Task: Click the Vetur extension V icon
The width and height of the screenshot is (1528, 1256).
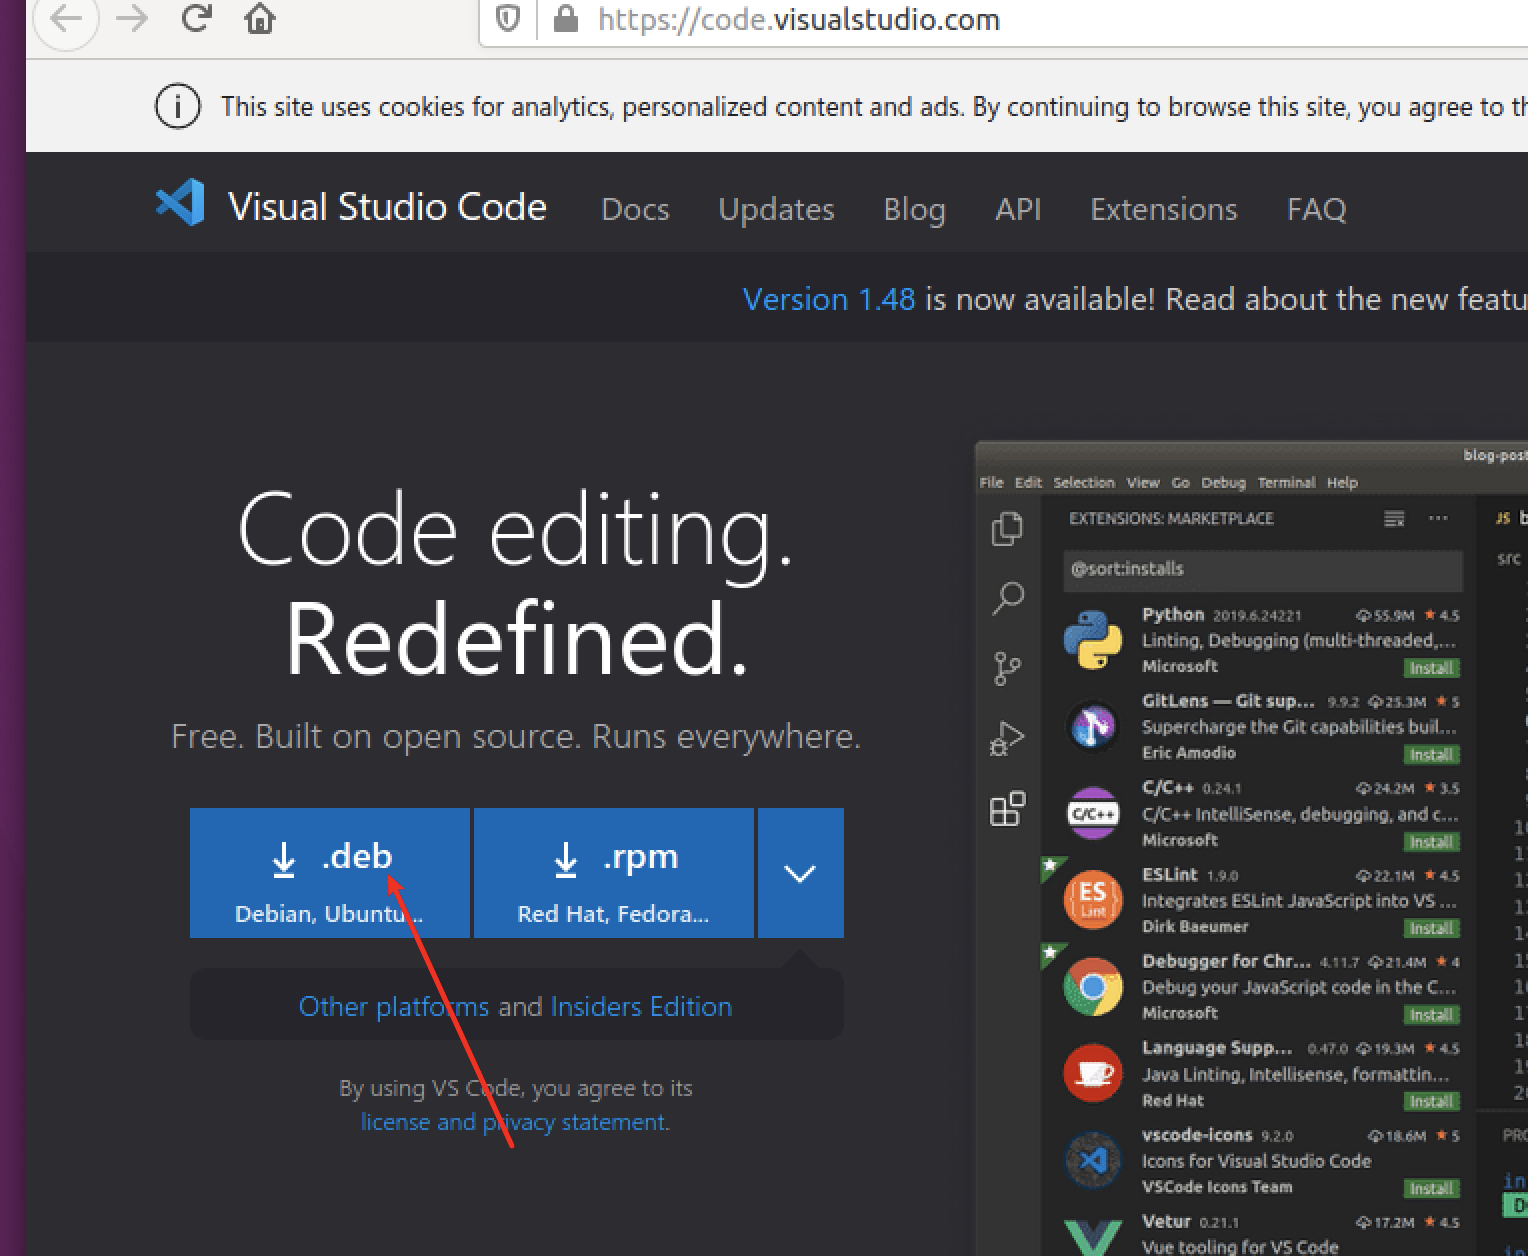Action: (x=1093, y=1237)
